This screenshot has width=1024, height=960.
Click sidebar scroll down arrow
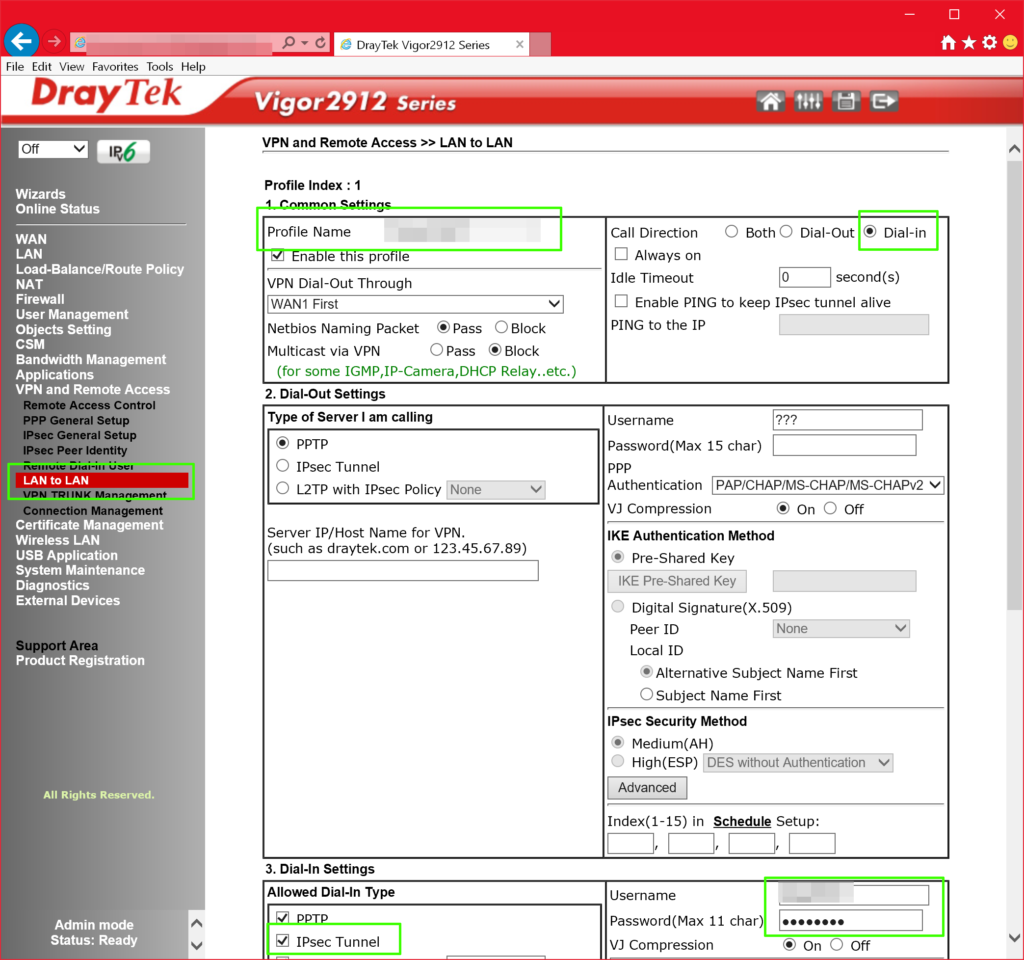(197, 946)
